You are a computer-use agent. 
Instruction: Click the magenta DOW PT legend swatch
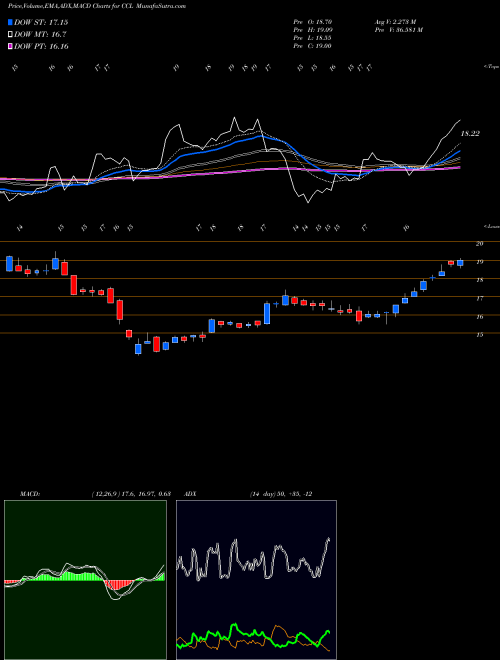click(10, 46)
